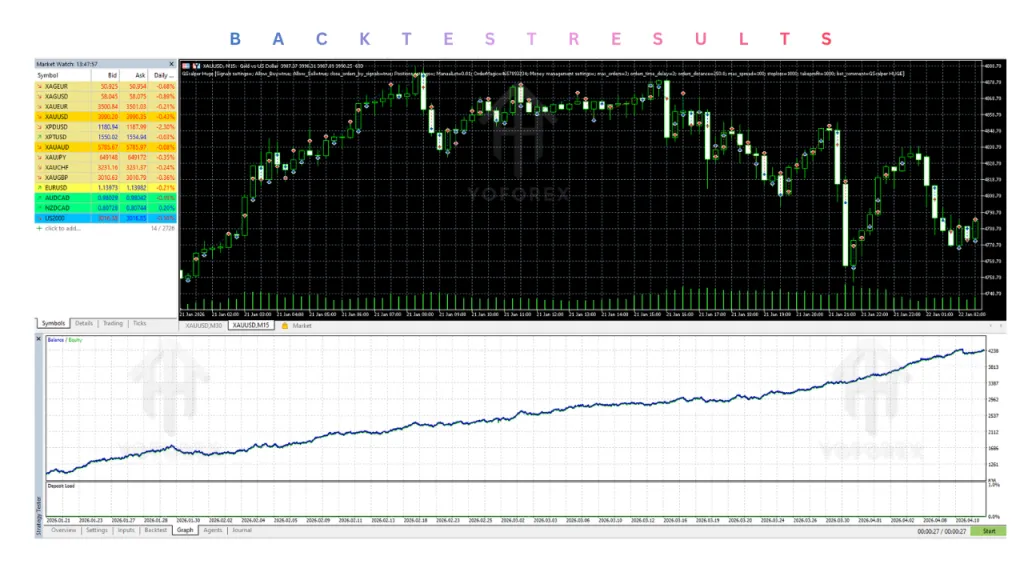Viewport: 1024px width, 576px height.
Task: Click the Bid column header
Action: [x=105, y=76]
